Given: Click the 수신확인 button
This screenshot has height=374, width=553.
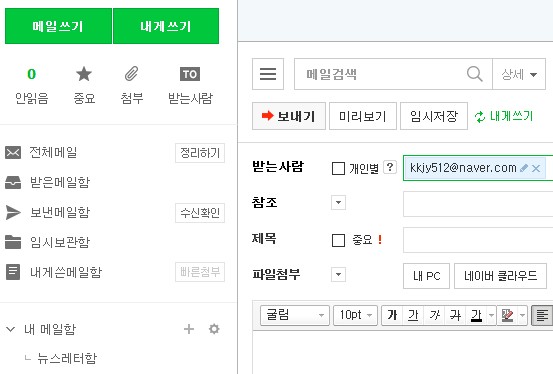Looking at the screenshot, I should (200, 213).
